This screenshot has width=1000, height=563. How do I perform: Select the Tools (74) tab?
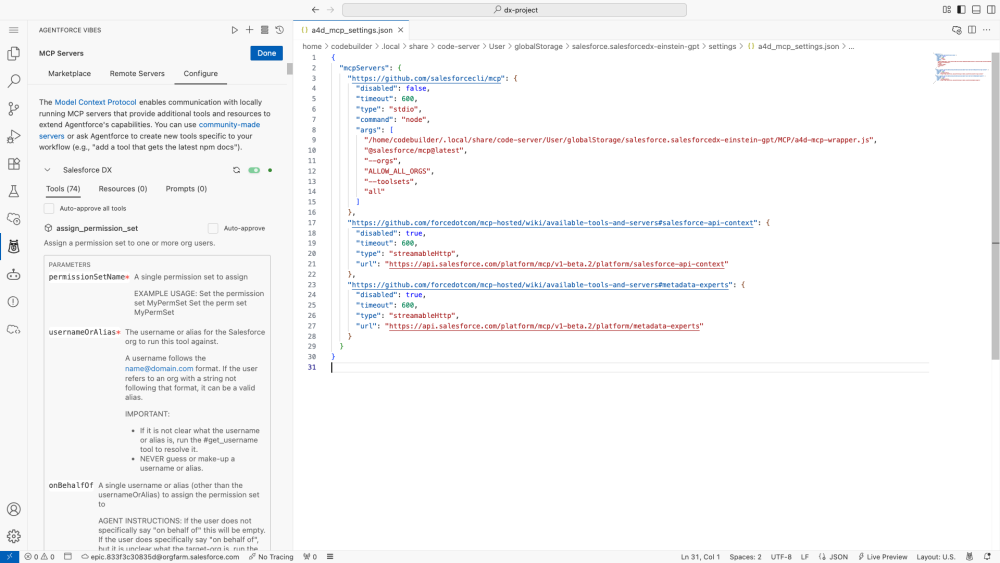pyautogui.click(x=63, y=189)
